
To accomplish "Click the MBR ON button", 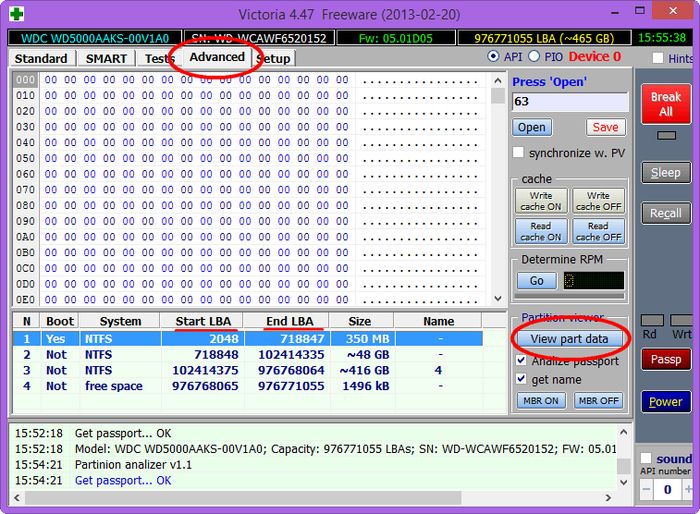I will pyautogui.click(x=541, y=400).
